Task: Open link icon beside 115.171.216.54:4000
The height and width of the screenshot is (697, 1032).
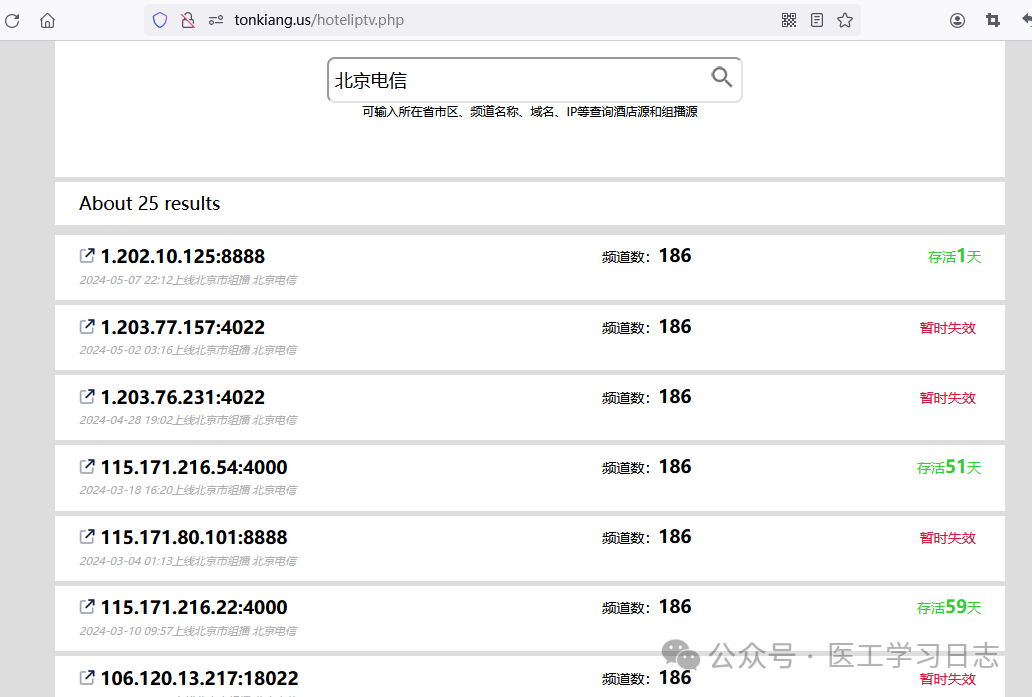Action: [x=87, y=467]
